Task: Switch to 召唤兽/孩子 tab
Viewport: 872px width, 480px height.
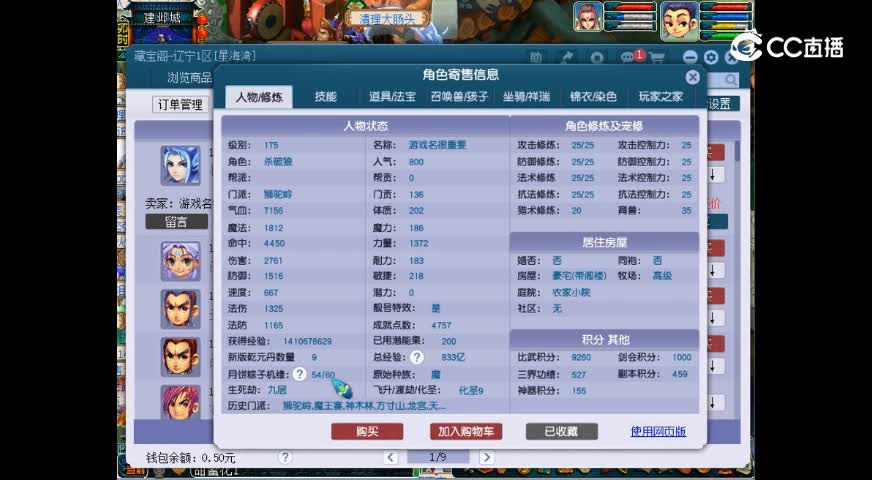Action: point(459,97)
